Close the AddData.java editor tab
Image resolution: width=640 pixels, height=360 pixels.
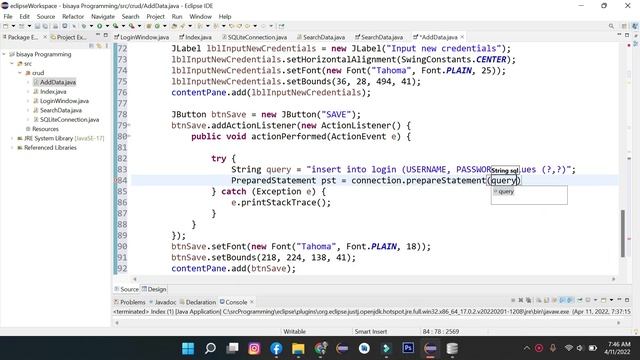462,37
